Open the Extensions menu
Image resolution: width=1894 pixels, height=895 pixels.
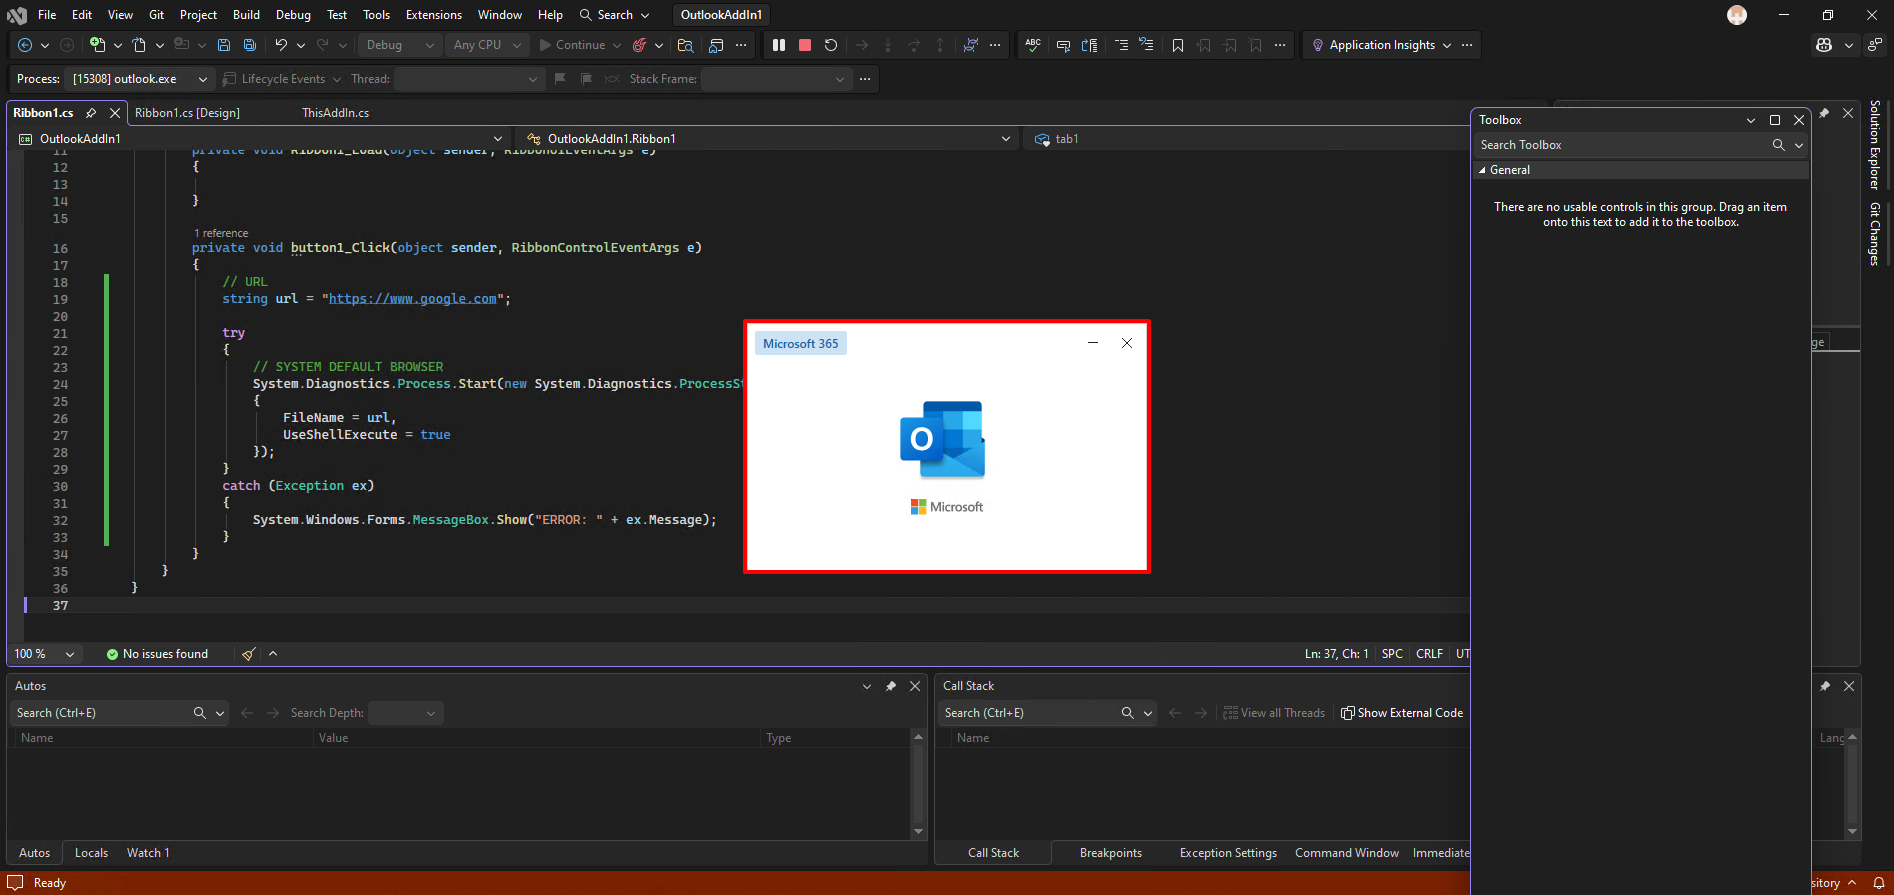433,15
